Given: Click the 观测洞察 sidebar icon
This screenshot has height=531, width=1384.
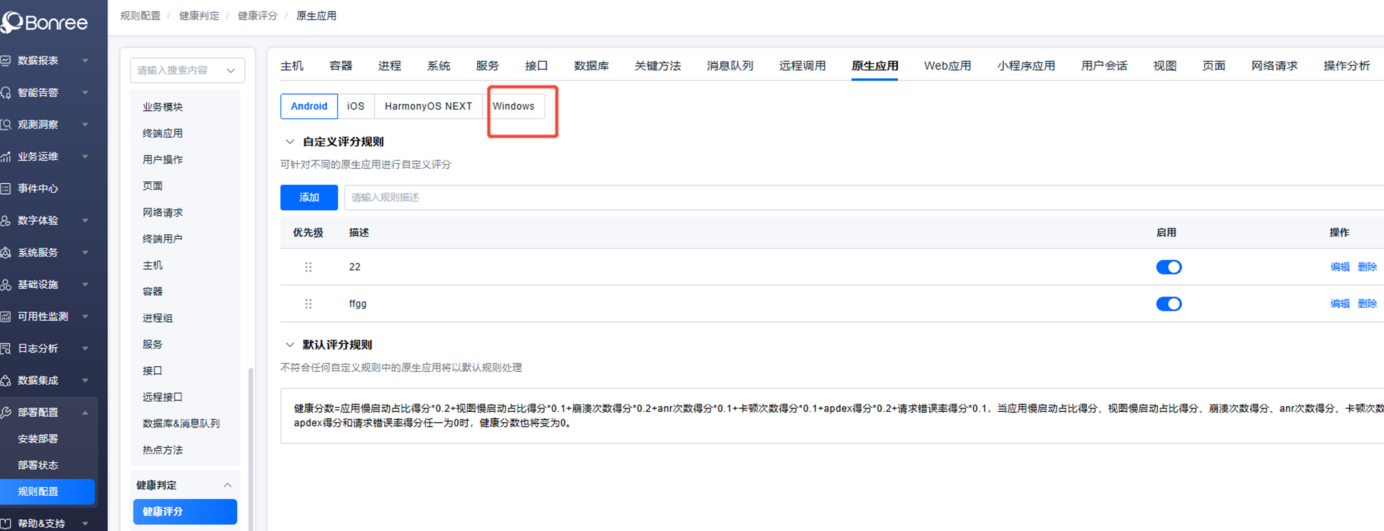Looking at the screenshot, I should pyautogui.click(x=6, y=125).
